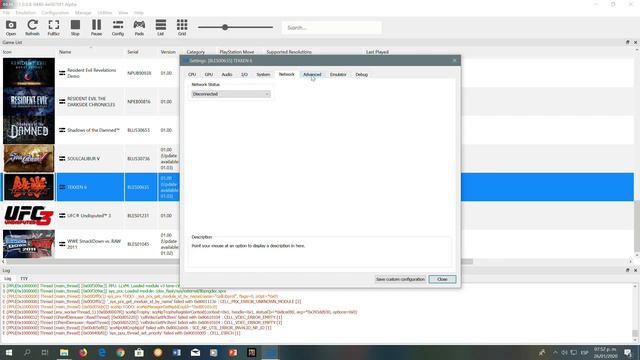
Task: Pause emulation with the Pause icon
Action: (96, 27)
